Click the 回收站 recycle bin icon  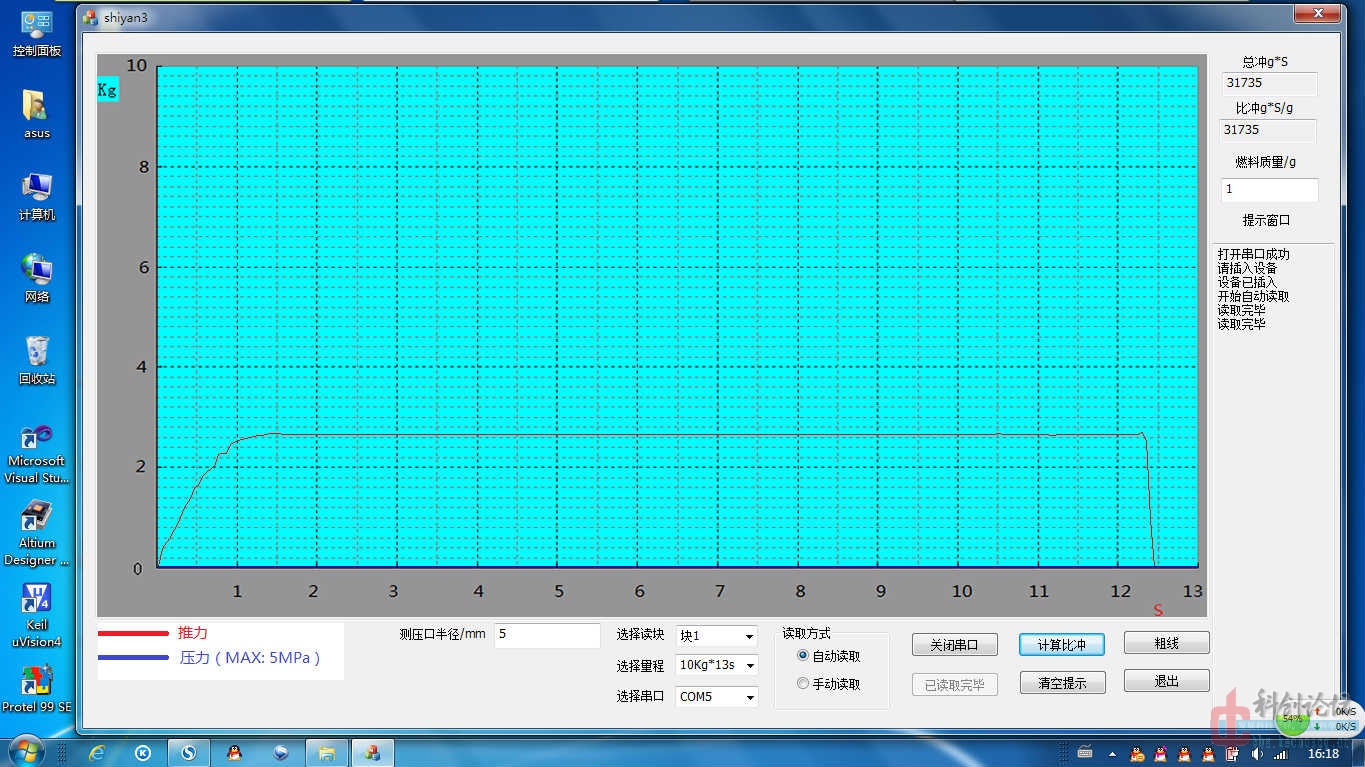pos(37,360)
